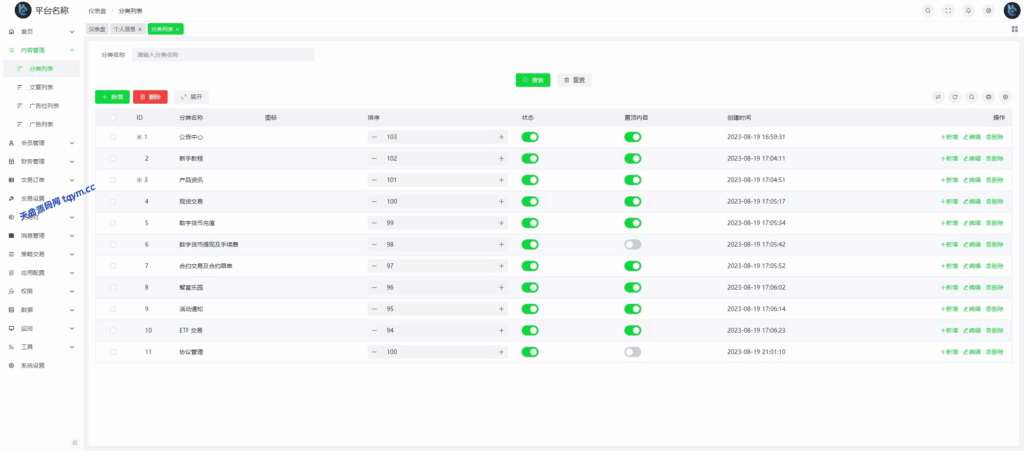
Task: Toggle 置顶内容 switch for 产品资讯
Action: 633,180
